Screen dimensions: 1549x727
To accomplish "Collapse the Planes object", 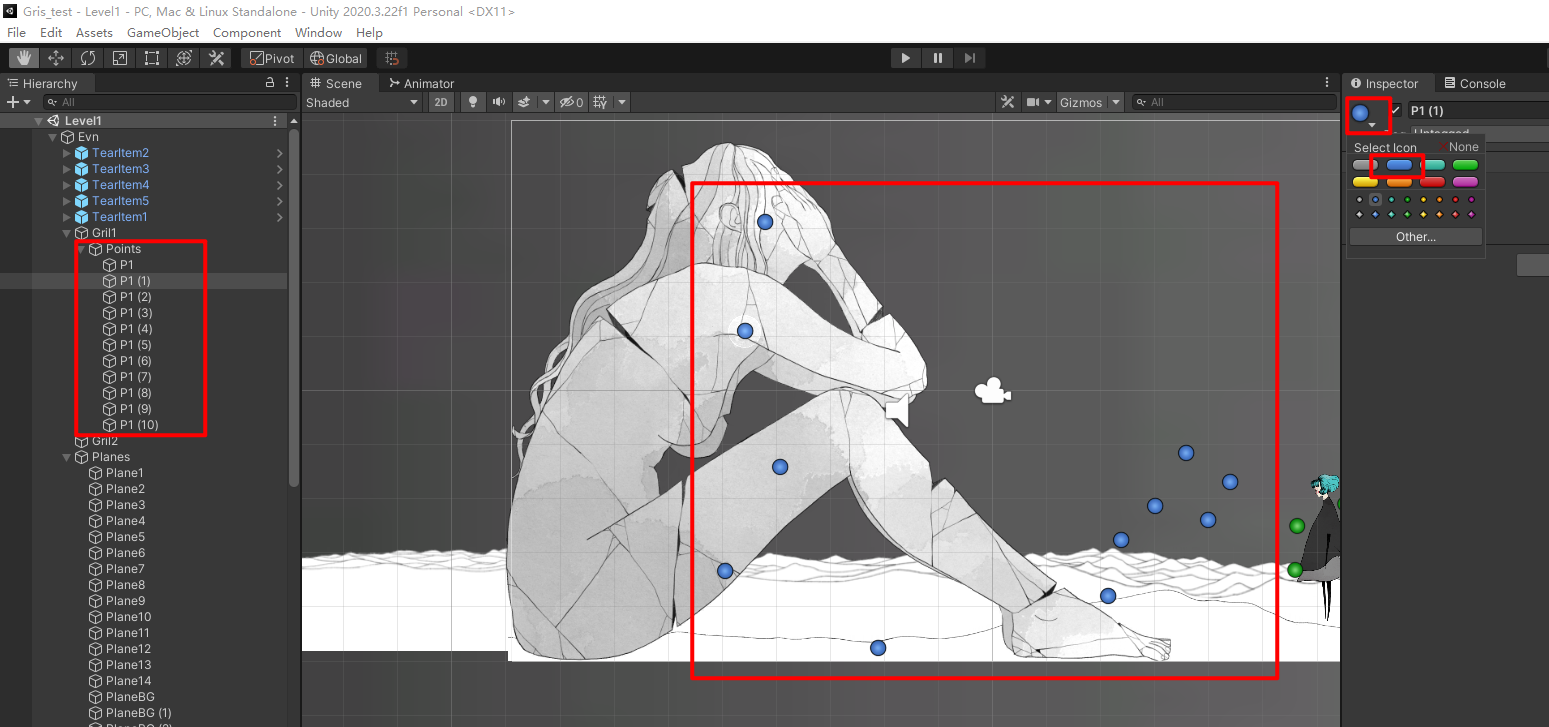I will click(x=67, y=457).
